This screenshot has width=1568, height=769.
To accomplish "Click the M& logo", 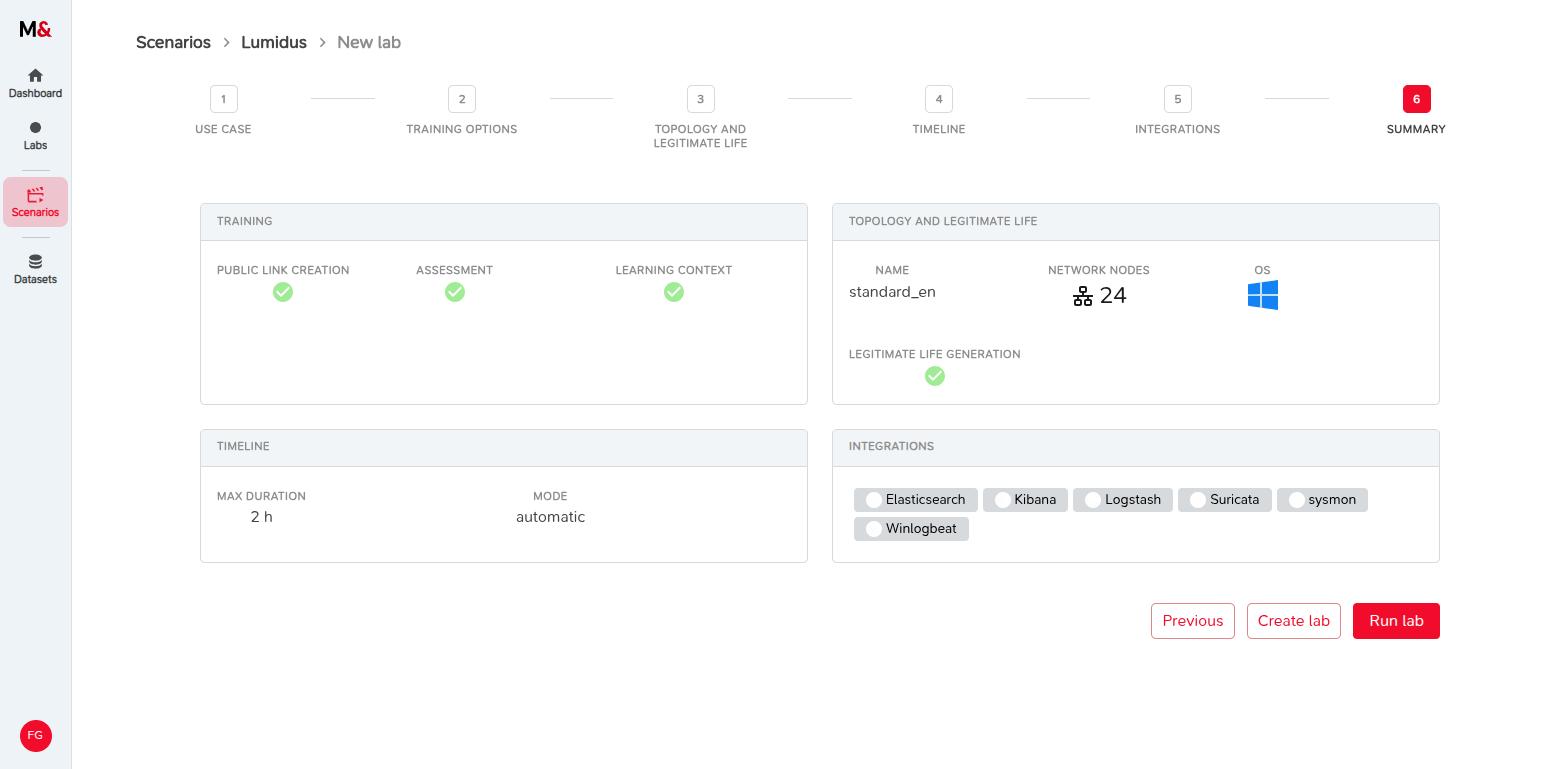I will [x=35, y=29].
